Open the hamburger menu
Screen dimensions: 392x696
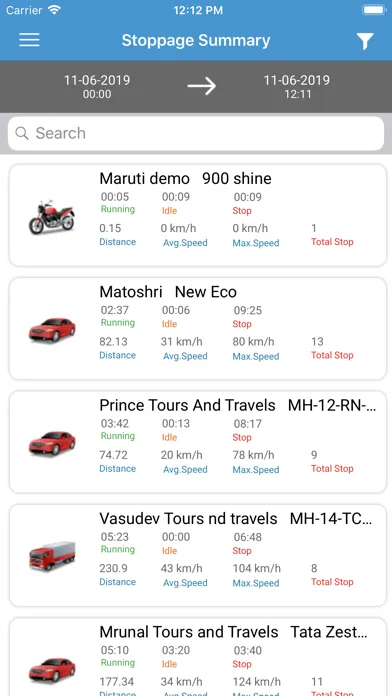[29, 40]
